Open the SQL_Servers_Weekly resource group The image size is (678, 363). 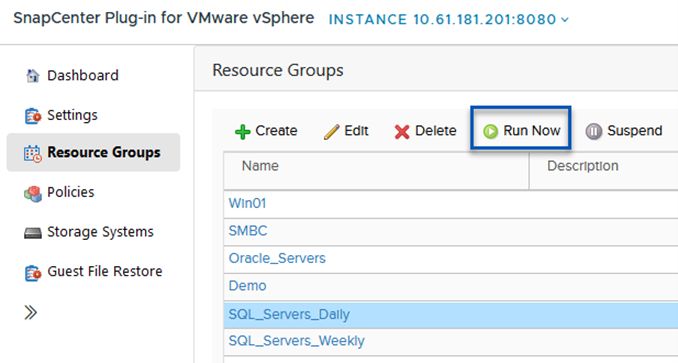[297, 341]
